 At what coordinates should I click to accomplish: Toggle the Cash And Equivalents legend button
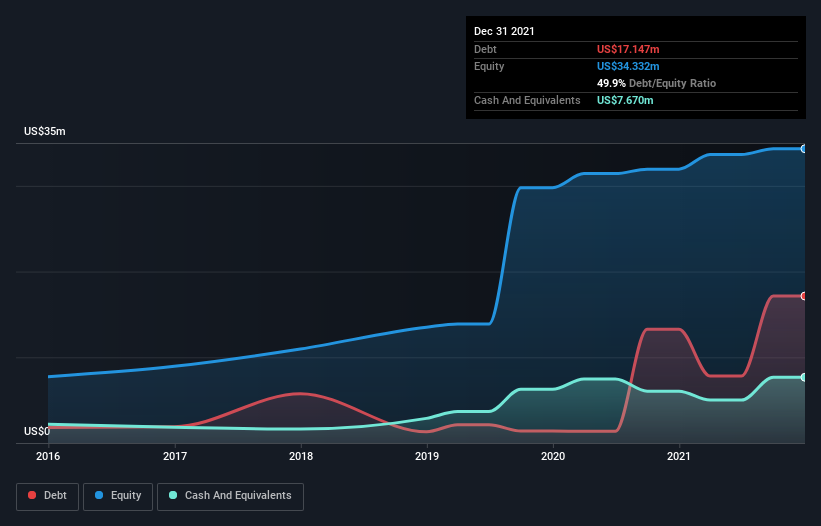[x=230, y=496]
